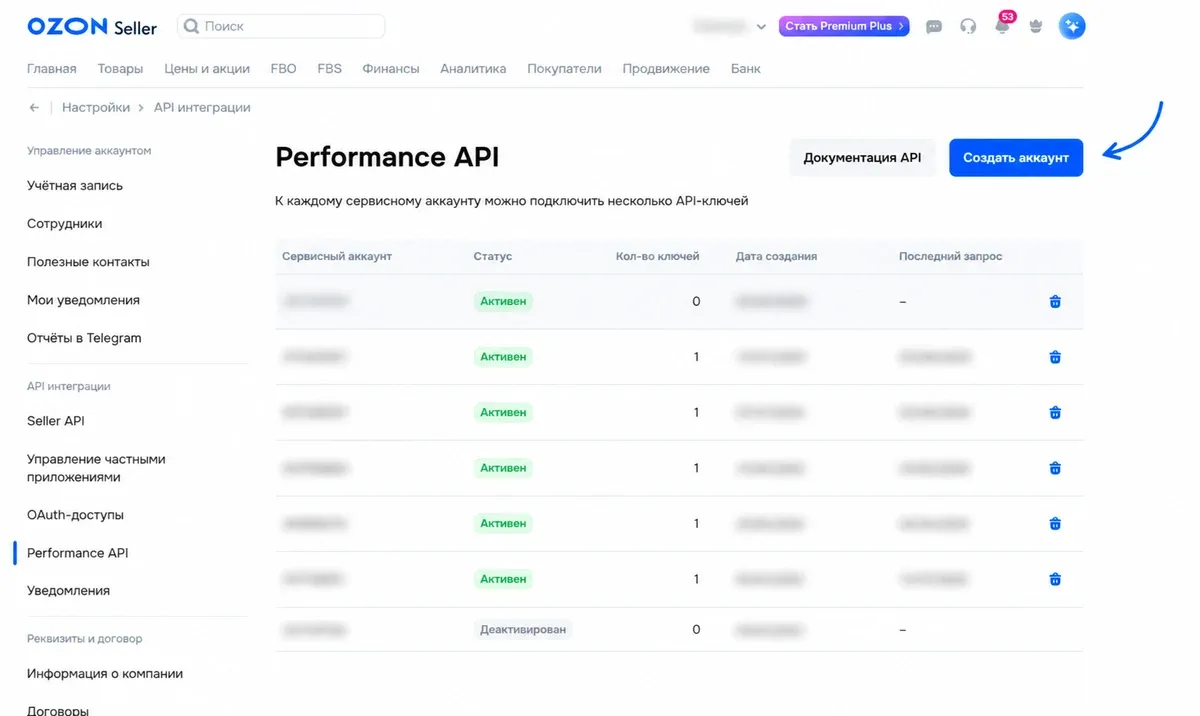Image resolution: width=1200 pixels, height=716 pixels.
Task: Open OAuth-доступы in sidebar
Action: click(75, 515)
